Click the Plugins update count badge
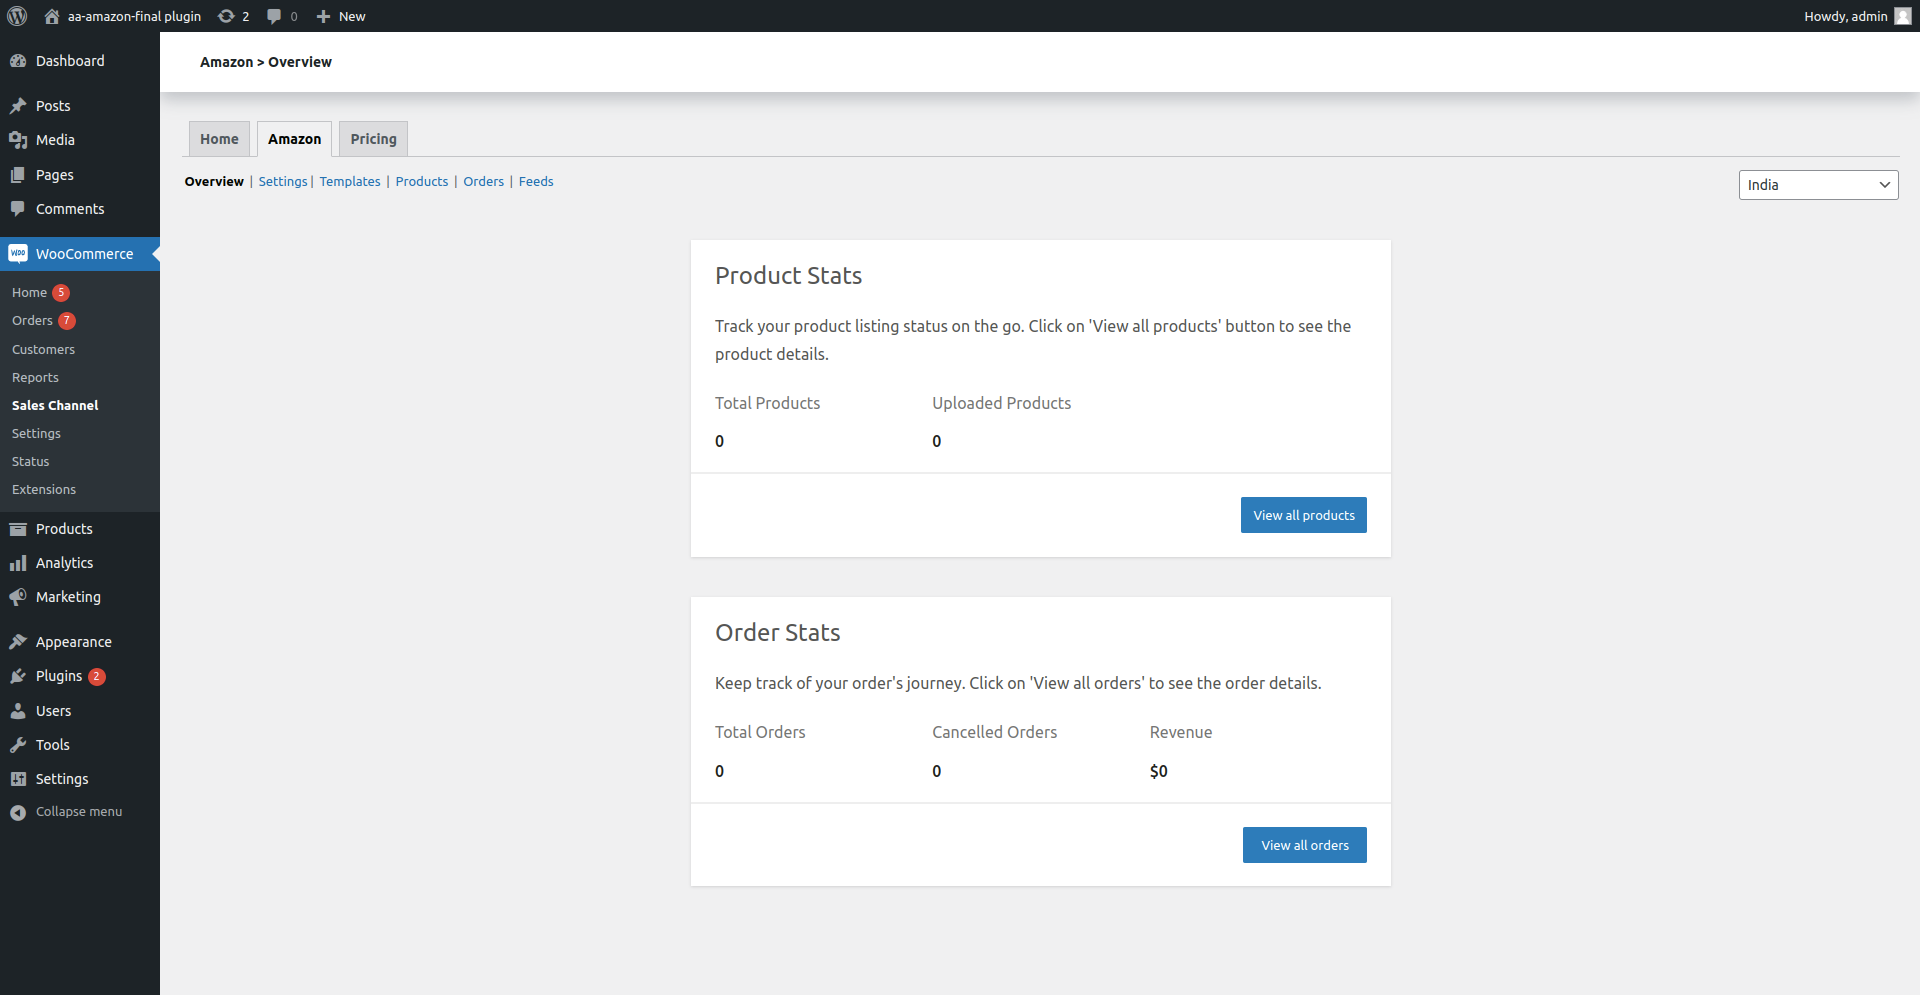Image resolution: width=1920 pixels, height=996 pixels. point(97,677)
